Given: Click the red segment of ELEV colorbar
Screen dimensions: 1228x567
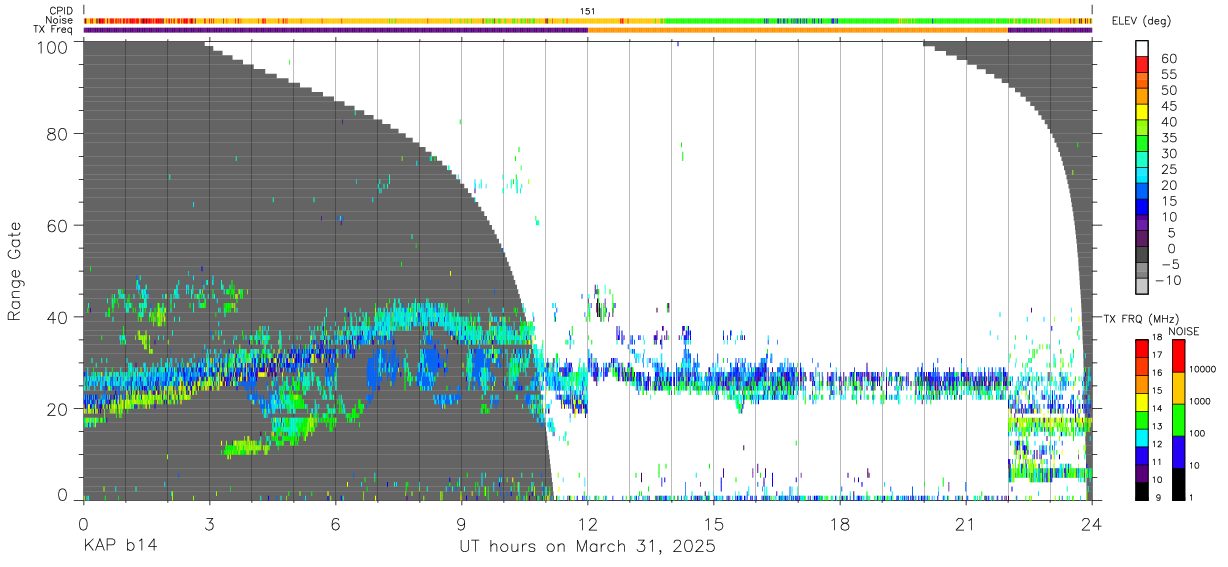Looking at the screenshot, I should click(x=1142, y=65).
